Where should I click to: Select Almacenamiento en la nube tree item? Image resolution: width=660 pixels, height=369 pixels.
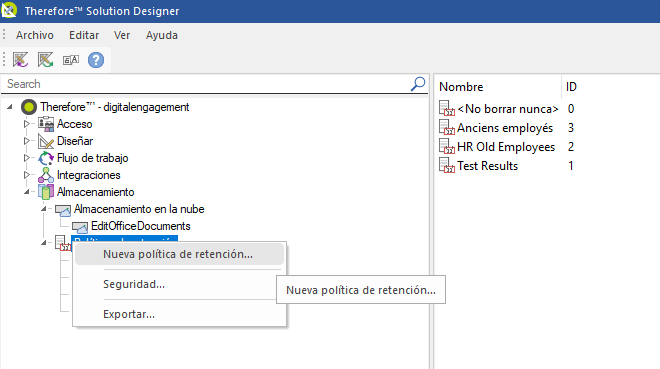click(139, 209)
